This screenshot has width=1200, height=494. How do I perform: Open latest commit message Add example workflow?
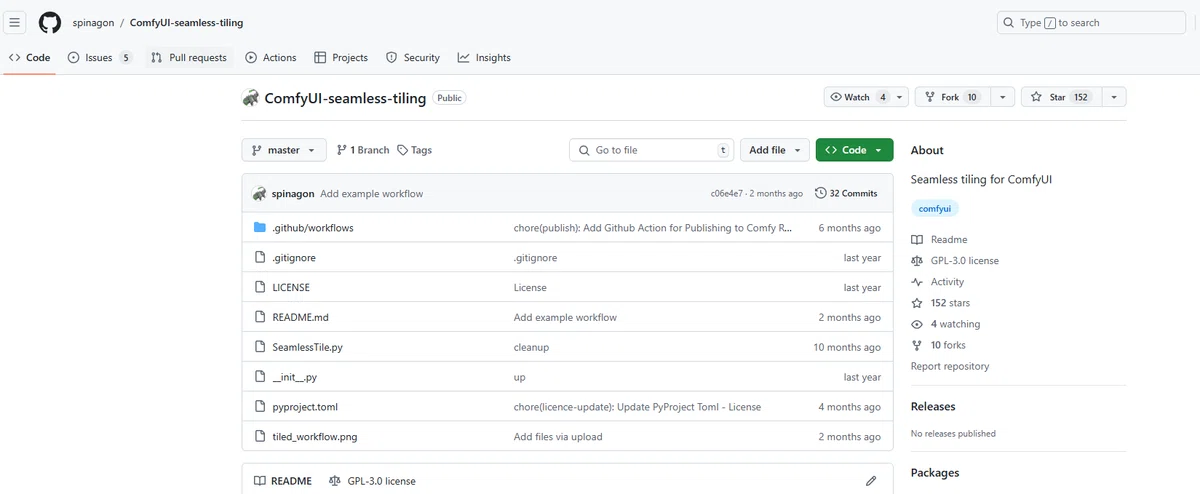pyautogui.click(x=371, y=194)
